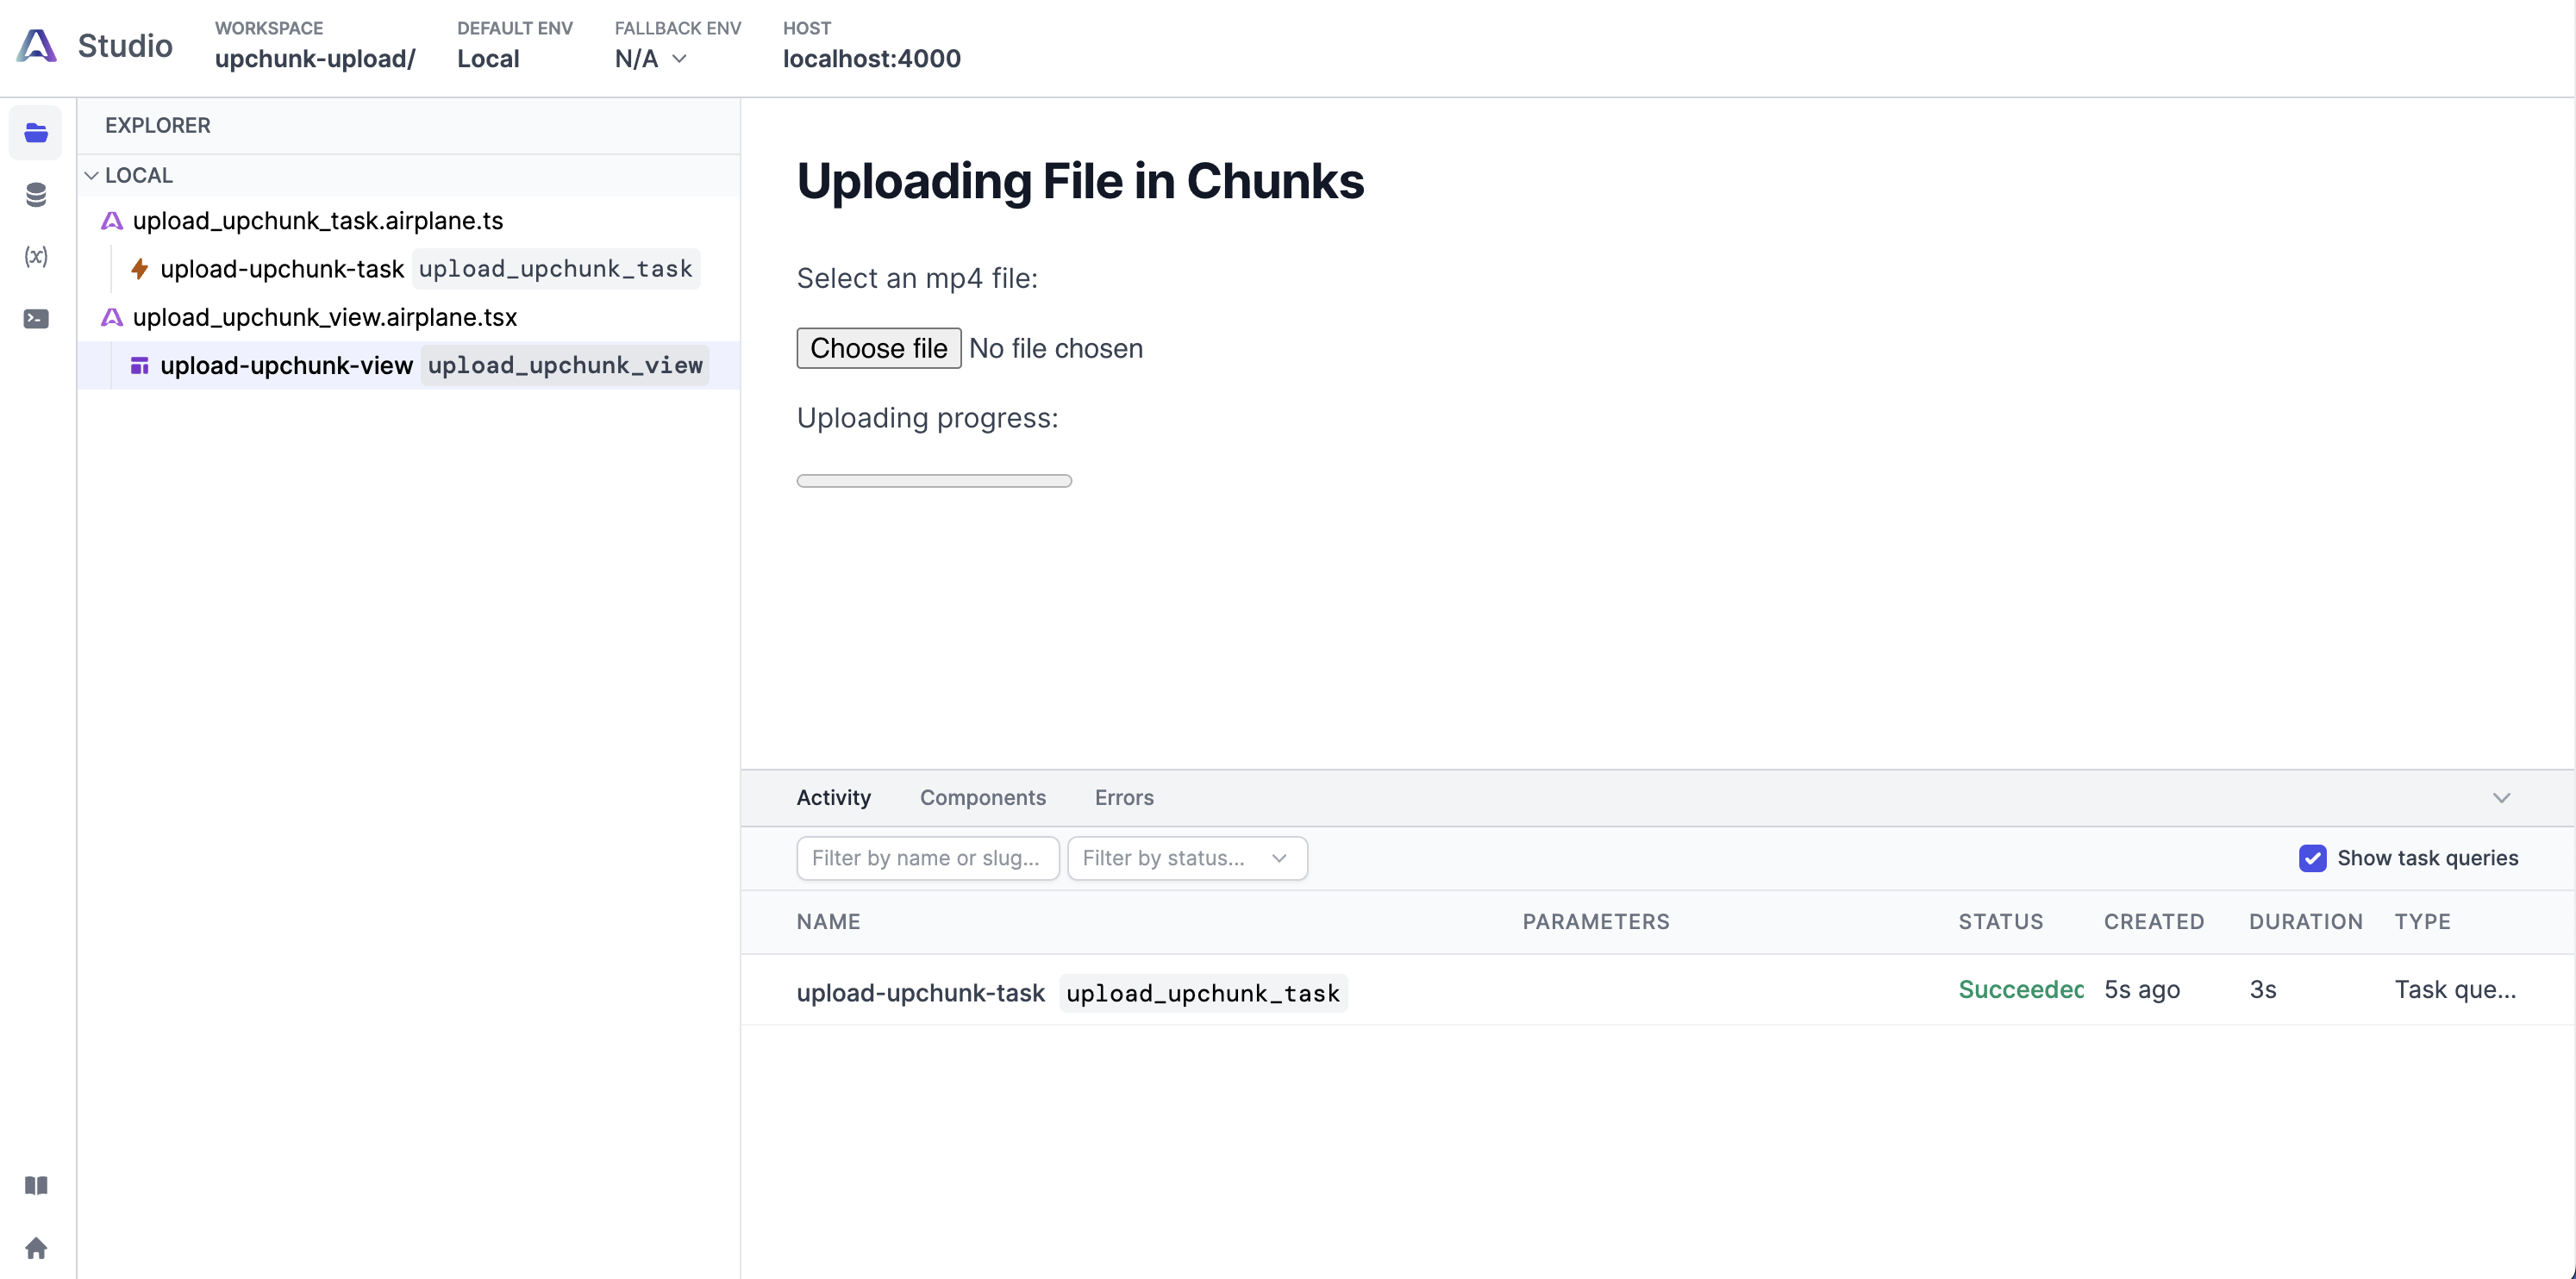Viewport: 2576px width, 1279px height.
Task: Focus the Filter by name or slug field
Action: 927,858
